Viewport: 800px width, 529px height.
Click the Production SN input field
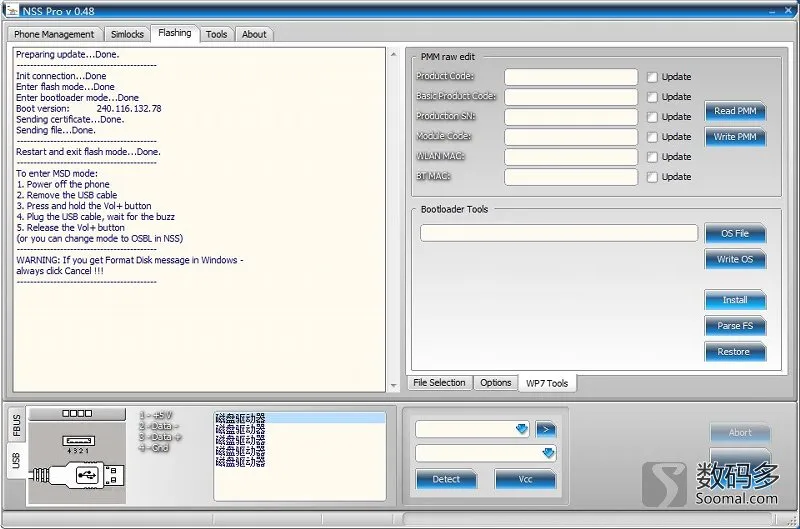pyautogui.click(x=571, y=117)
